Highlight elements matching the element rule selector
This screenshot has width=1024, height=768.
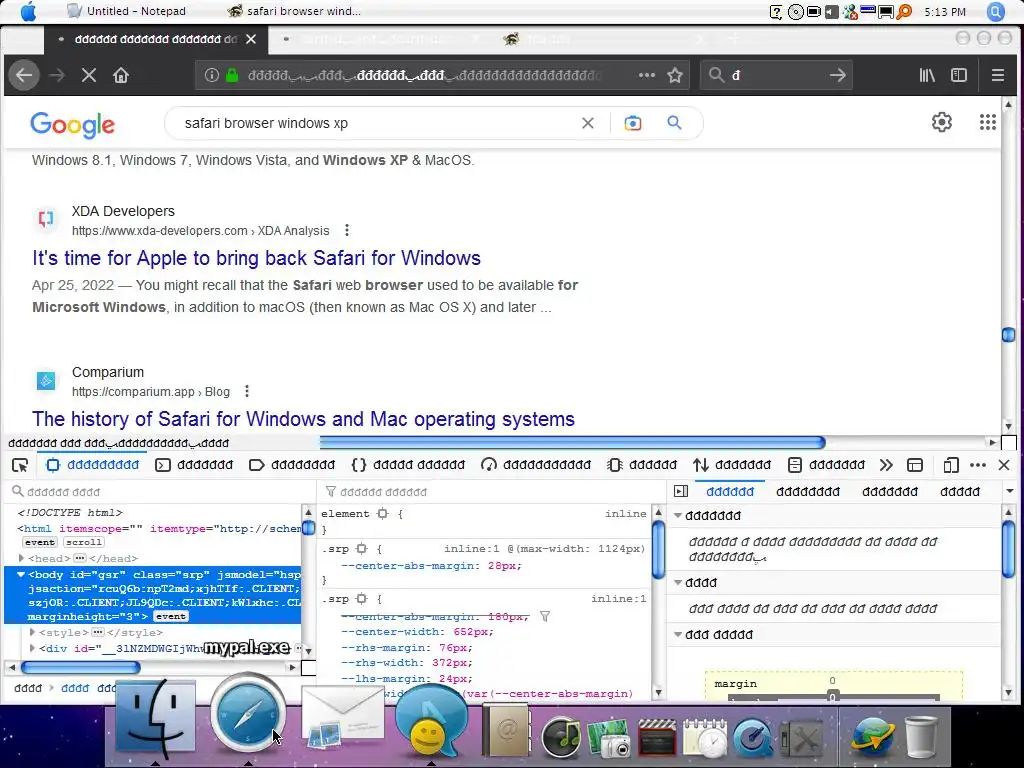click(x=383, y=514)
